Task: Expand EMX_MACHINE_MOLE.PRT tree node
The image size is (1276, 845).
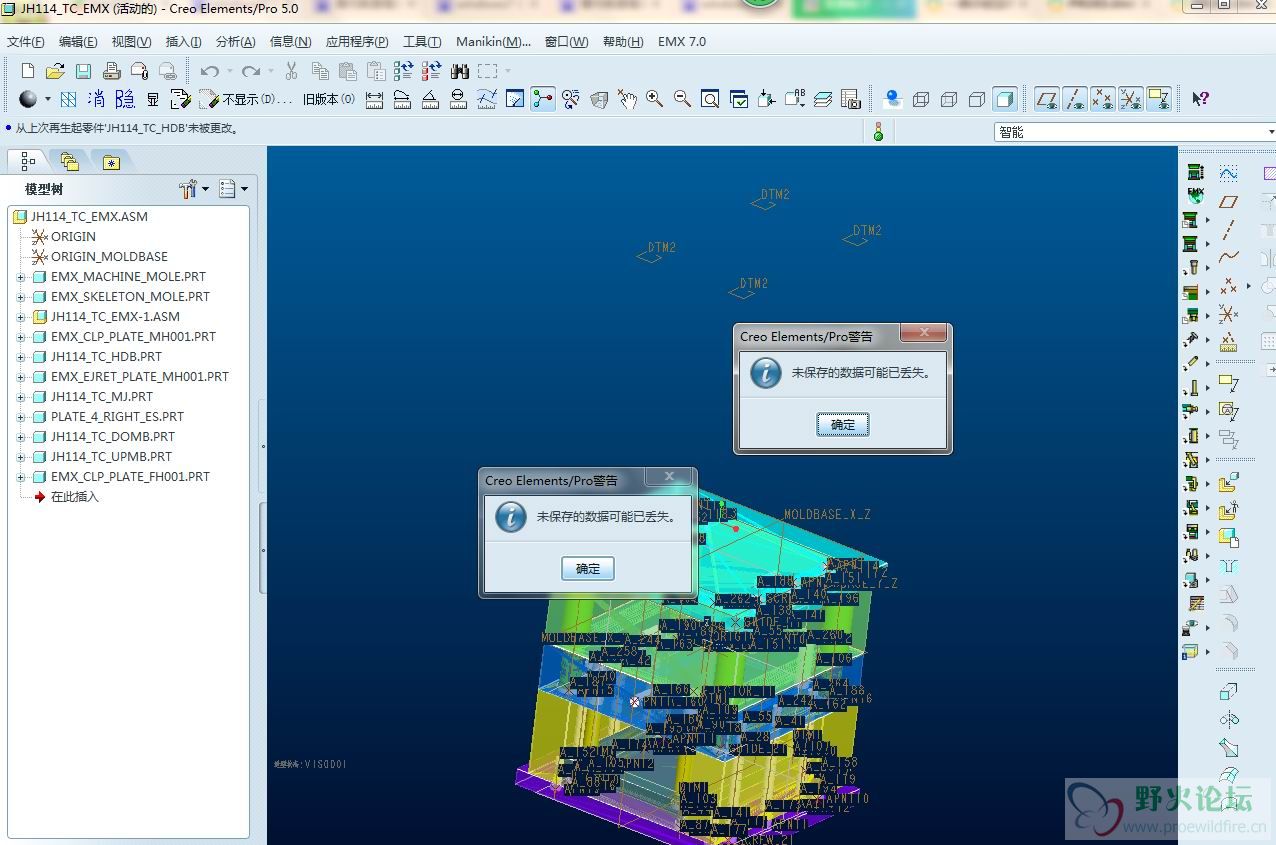Action: (21, 277)
